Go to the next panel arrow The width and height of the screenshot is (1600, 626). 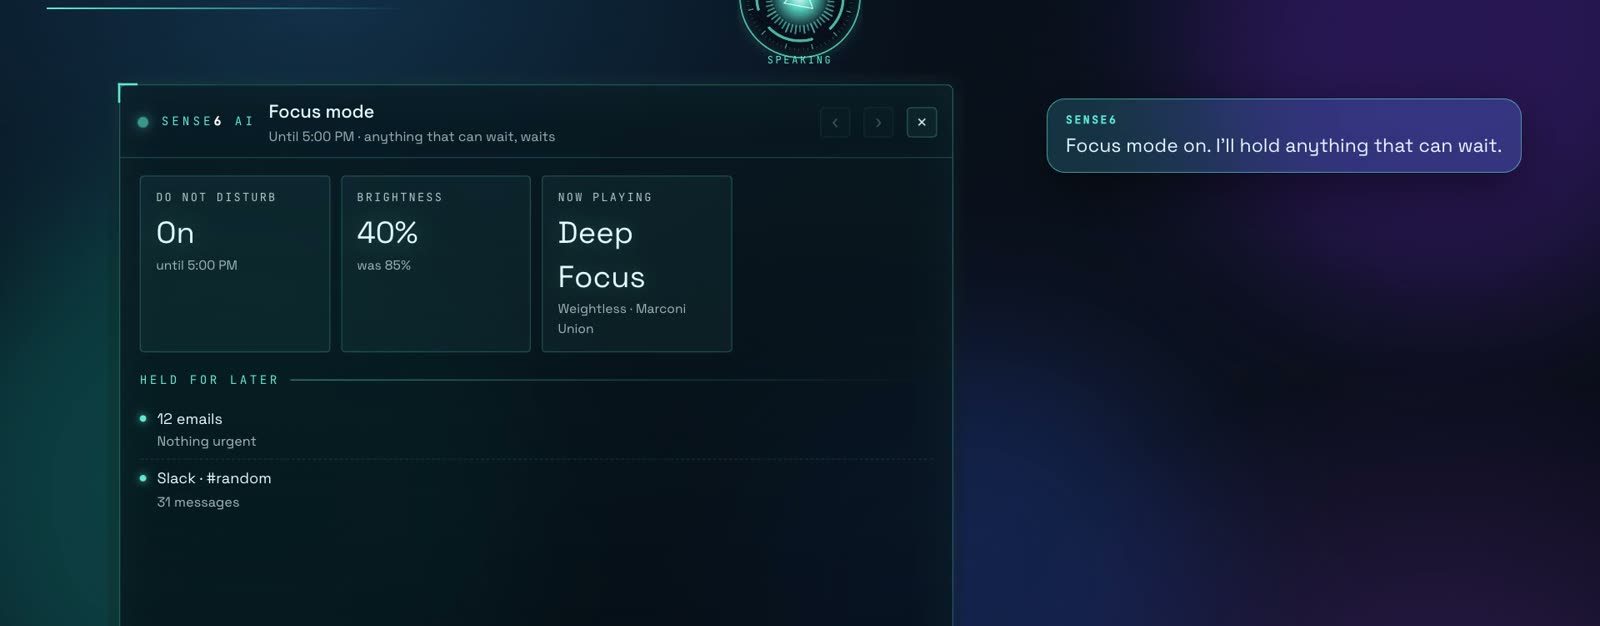coord(878,122)
